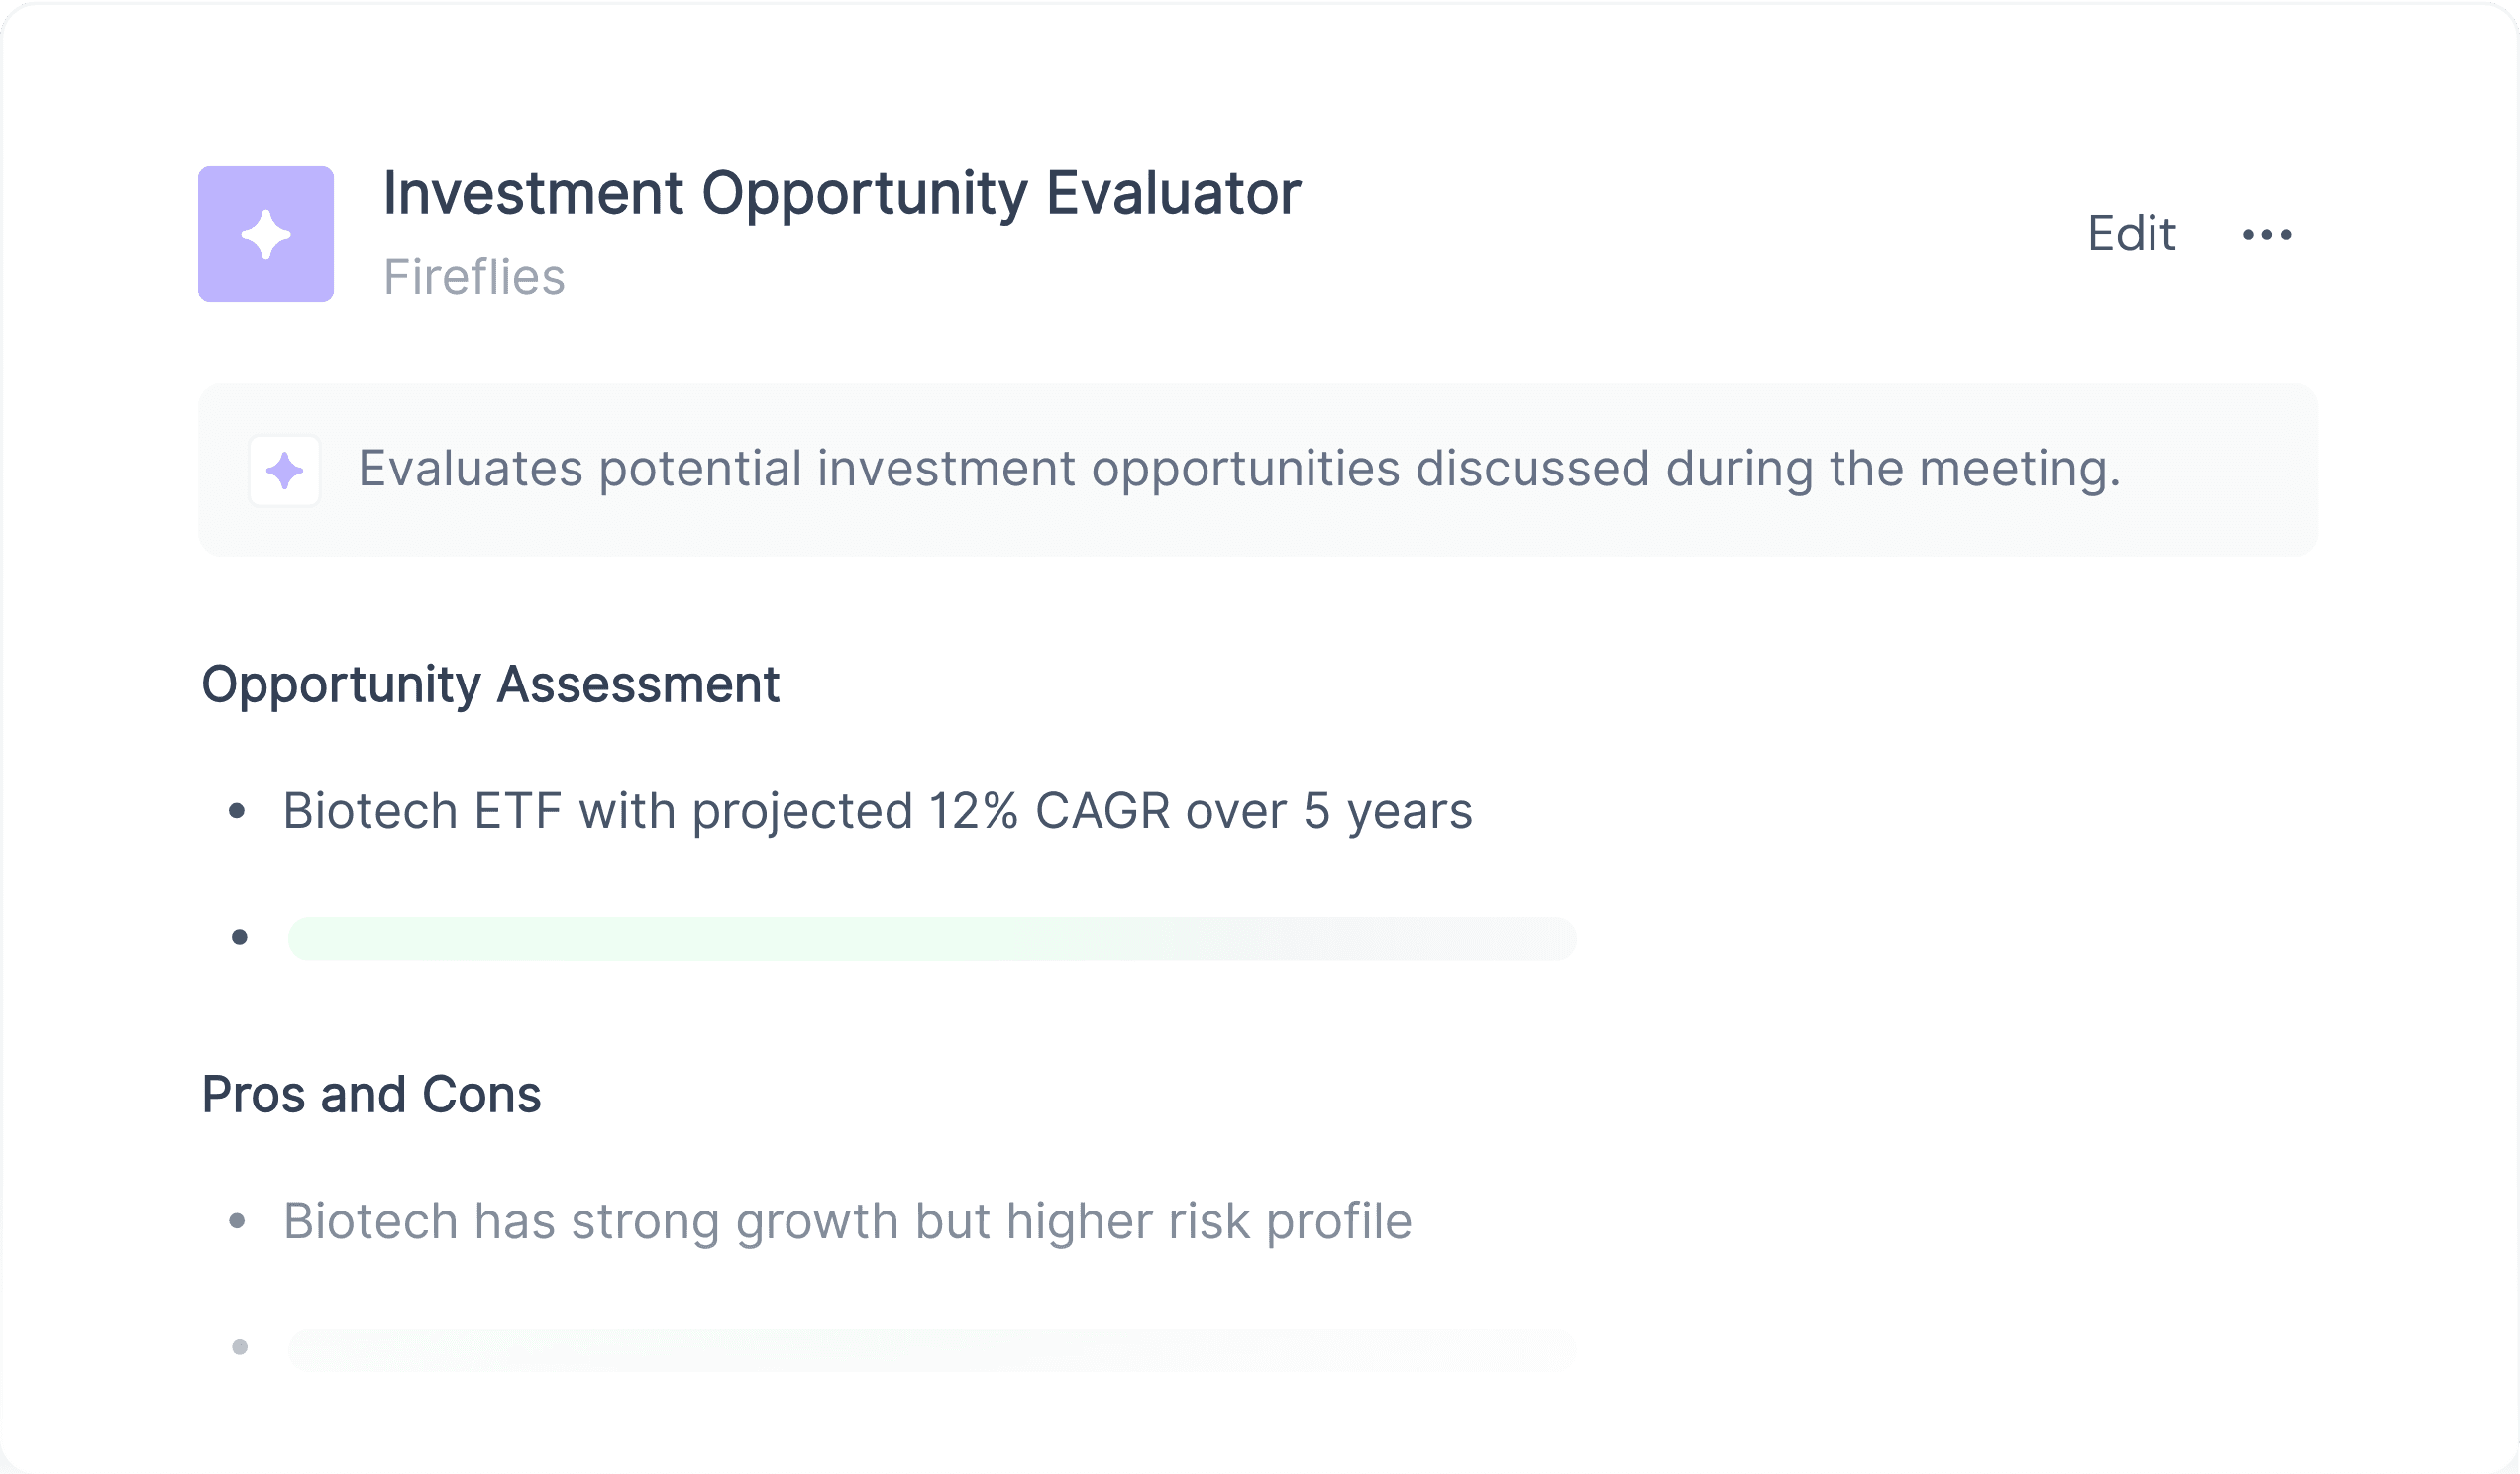Click the description text about evaluating opportunities
The height and width of the screenshot is (1474, 2520).
point(1239,469)
